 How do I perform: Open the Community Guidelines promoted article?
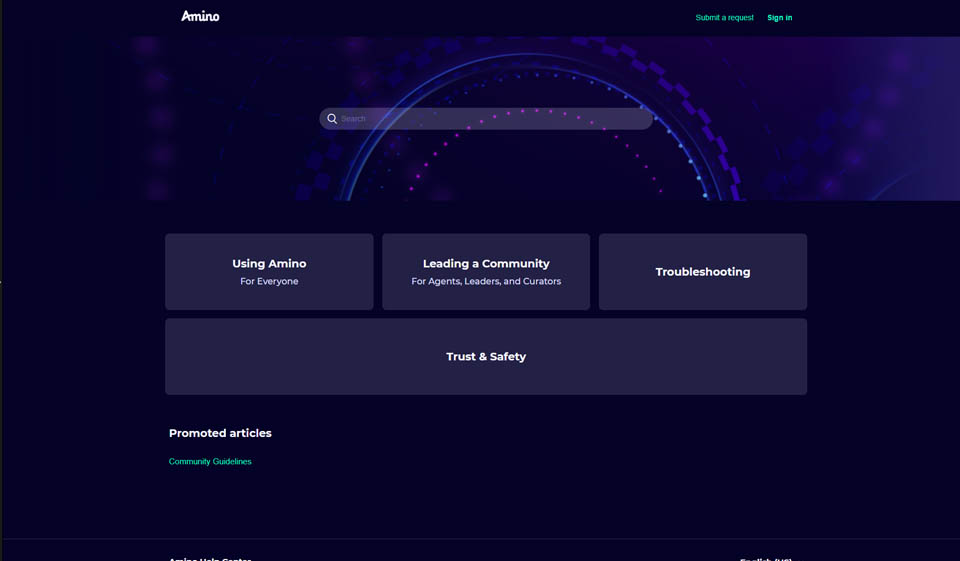click(x=210, y=461)
